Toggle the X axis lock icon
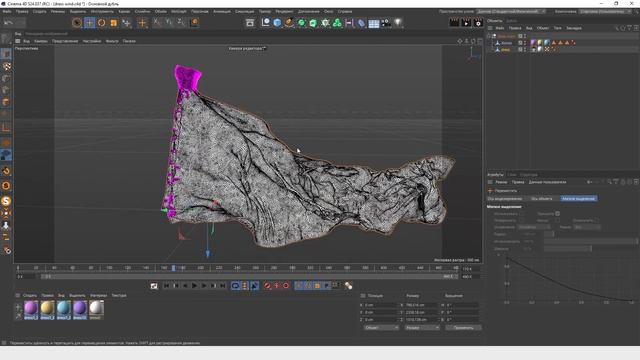The image size is (640, 360). coord(157,23)
